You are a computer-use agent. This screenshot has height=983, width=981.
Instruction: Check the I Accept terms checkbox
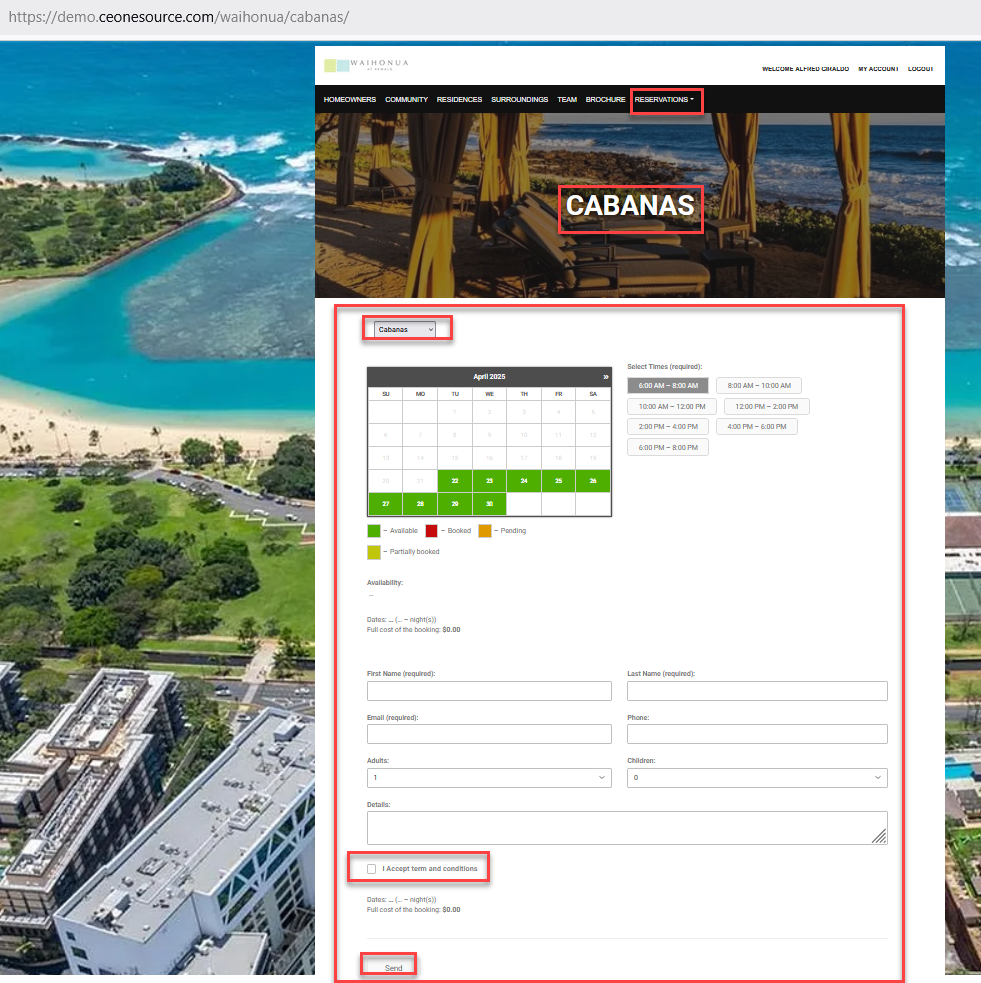[372, 869]
